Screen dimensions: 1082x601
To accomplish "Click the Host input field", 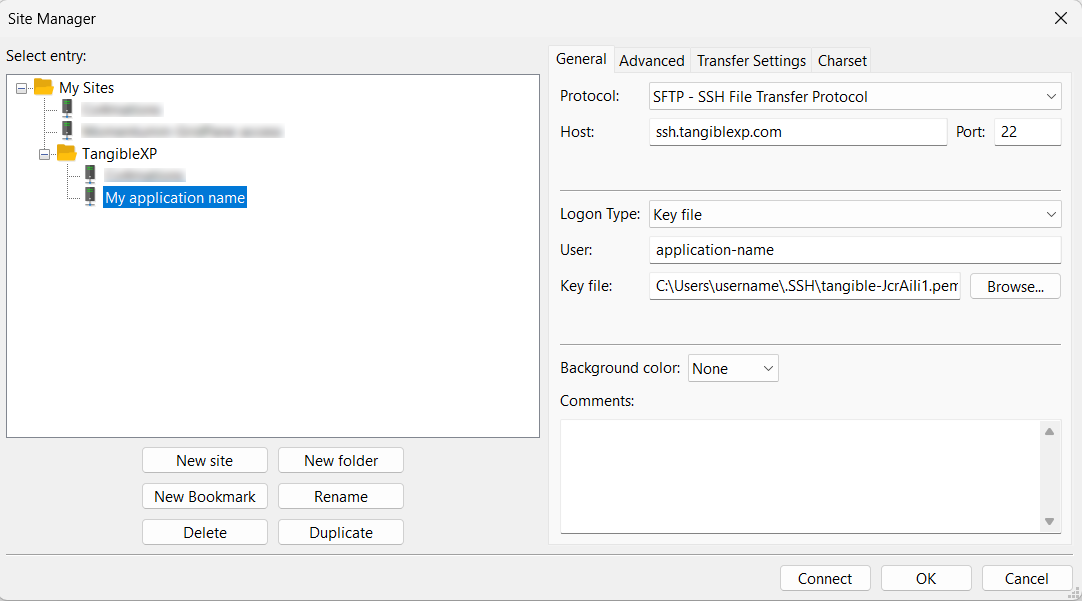I will 797,132.
